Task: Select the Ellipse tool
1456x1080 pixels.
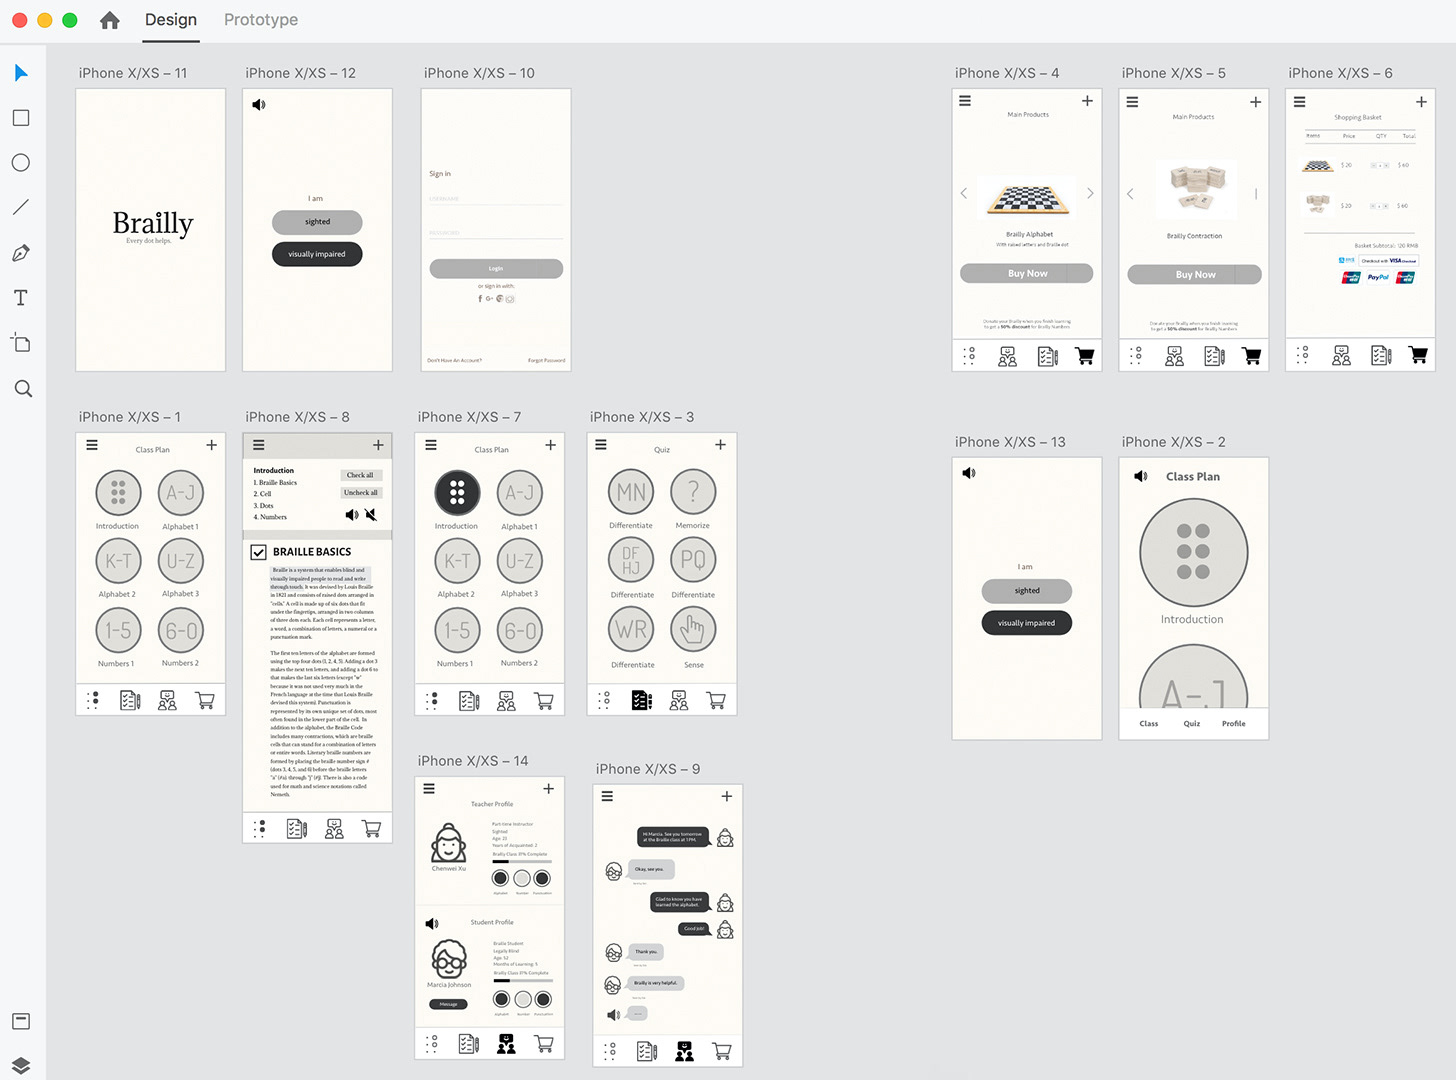Action: pyautogui.click(x=21, y=163)
